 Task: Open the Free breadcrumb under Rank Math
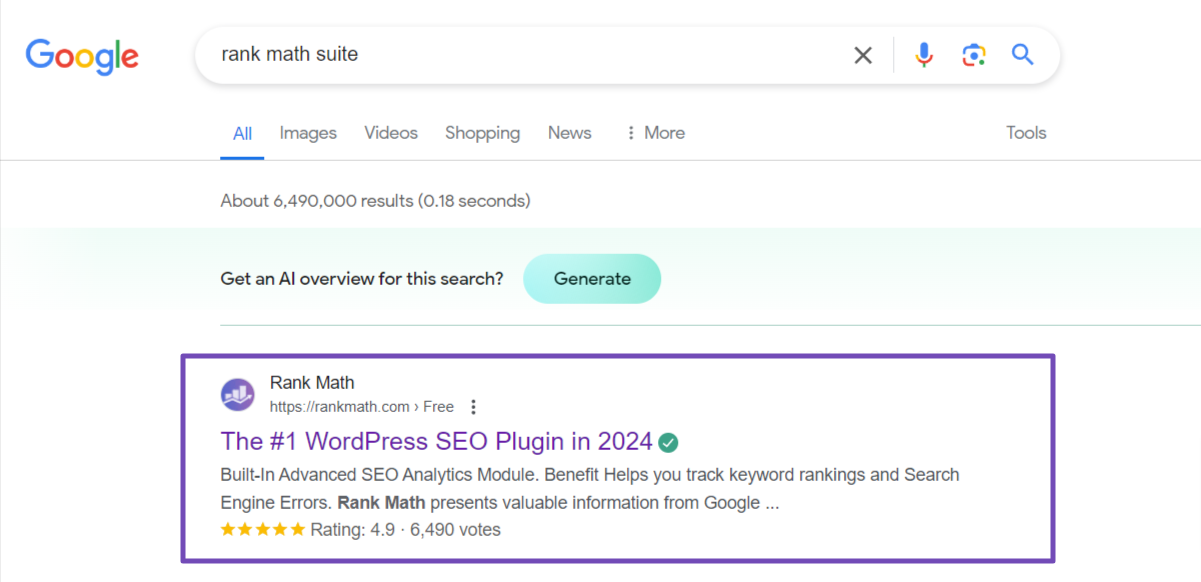pyautogui.click(x=438, y=407)
